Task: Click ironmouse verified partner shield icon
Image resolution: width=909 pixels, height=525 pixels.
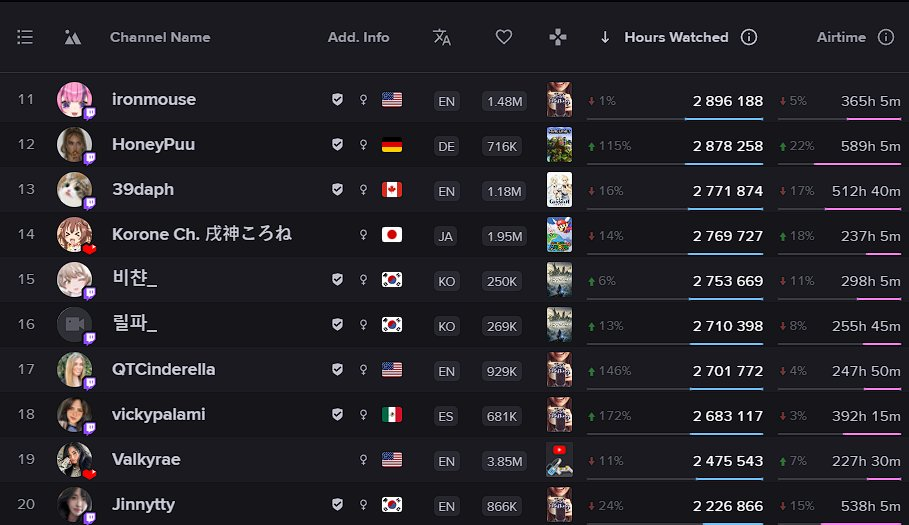Action: (337, 100)
